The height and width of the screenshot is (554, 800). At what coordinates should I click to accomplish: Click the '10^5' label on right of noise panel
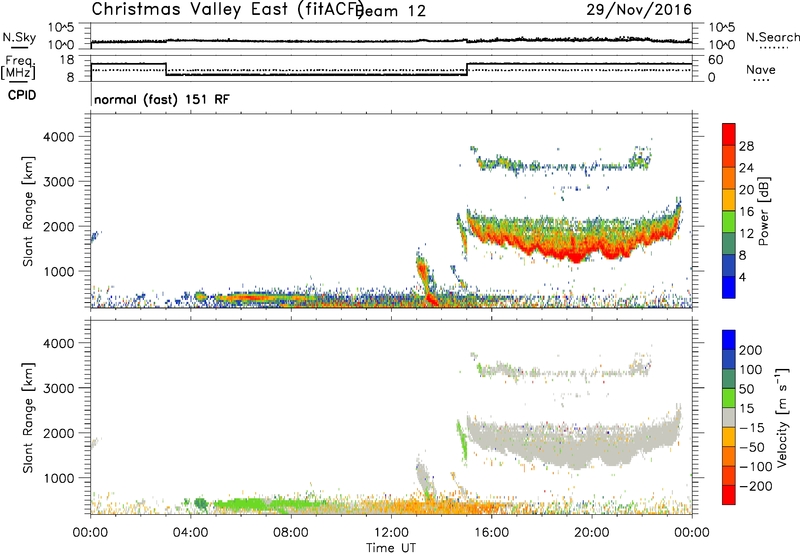721,27
